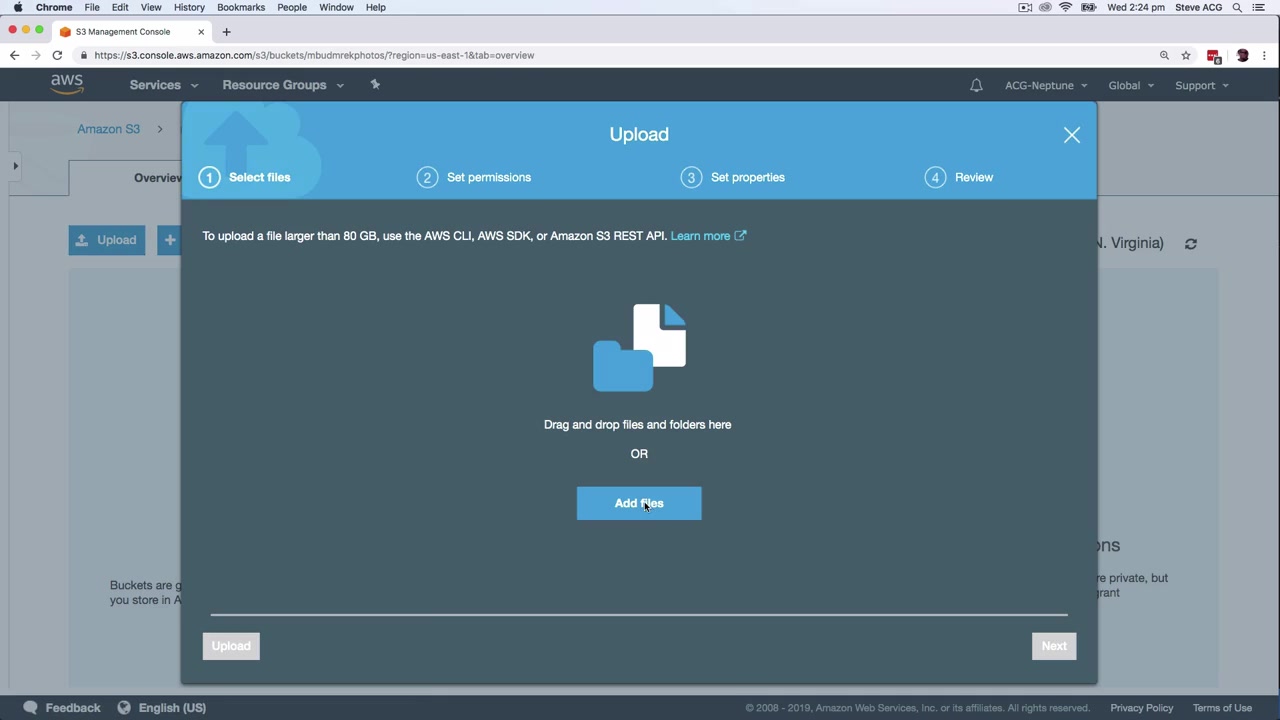
Task: Click the menu bar clock showing Wed 2:24 pm
Action: click(1136, 7)
